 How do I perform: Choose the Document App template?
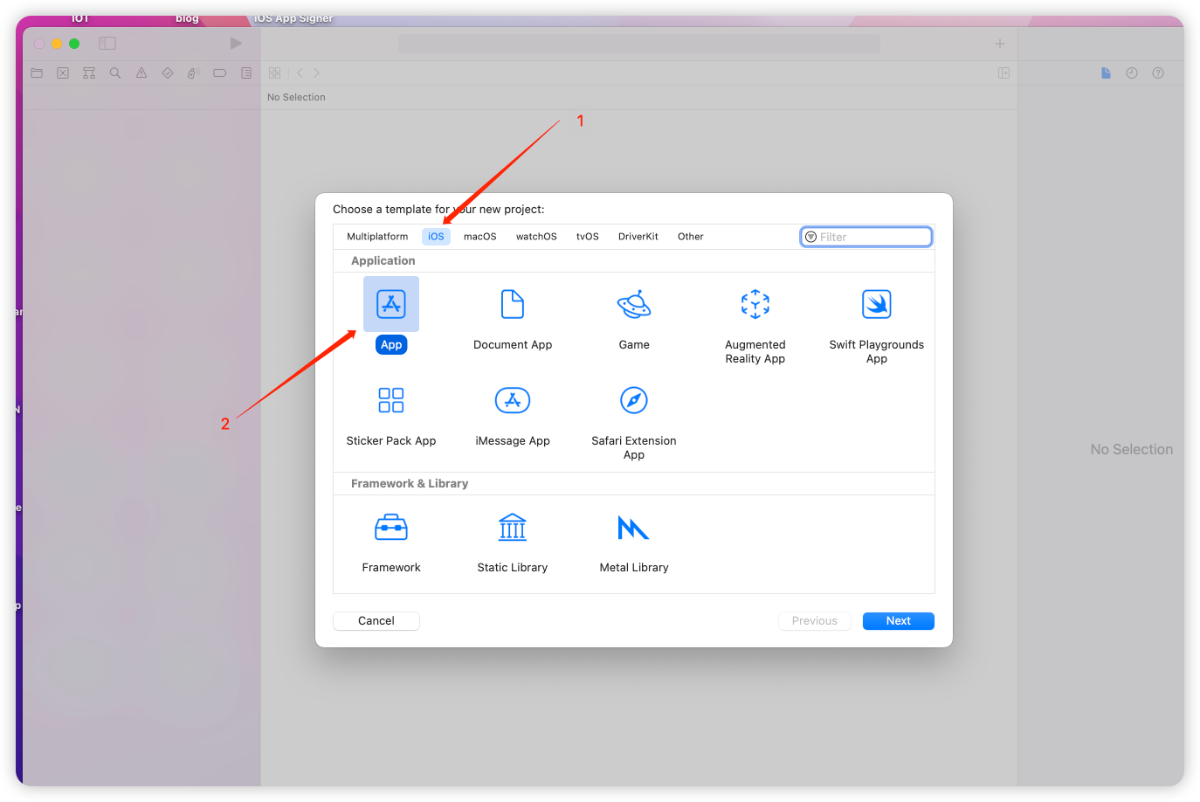512,304
